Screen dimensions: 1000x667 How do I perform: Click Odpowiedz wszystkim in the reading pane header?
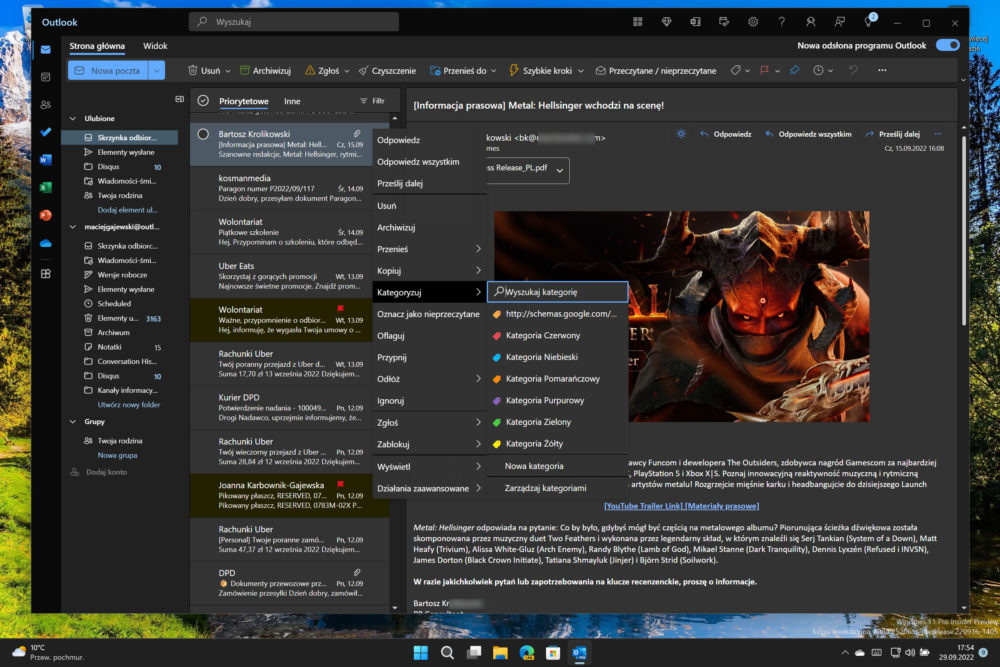pyautogui.click(x=808, y=134)
